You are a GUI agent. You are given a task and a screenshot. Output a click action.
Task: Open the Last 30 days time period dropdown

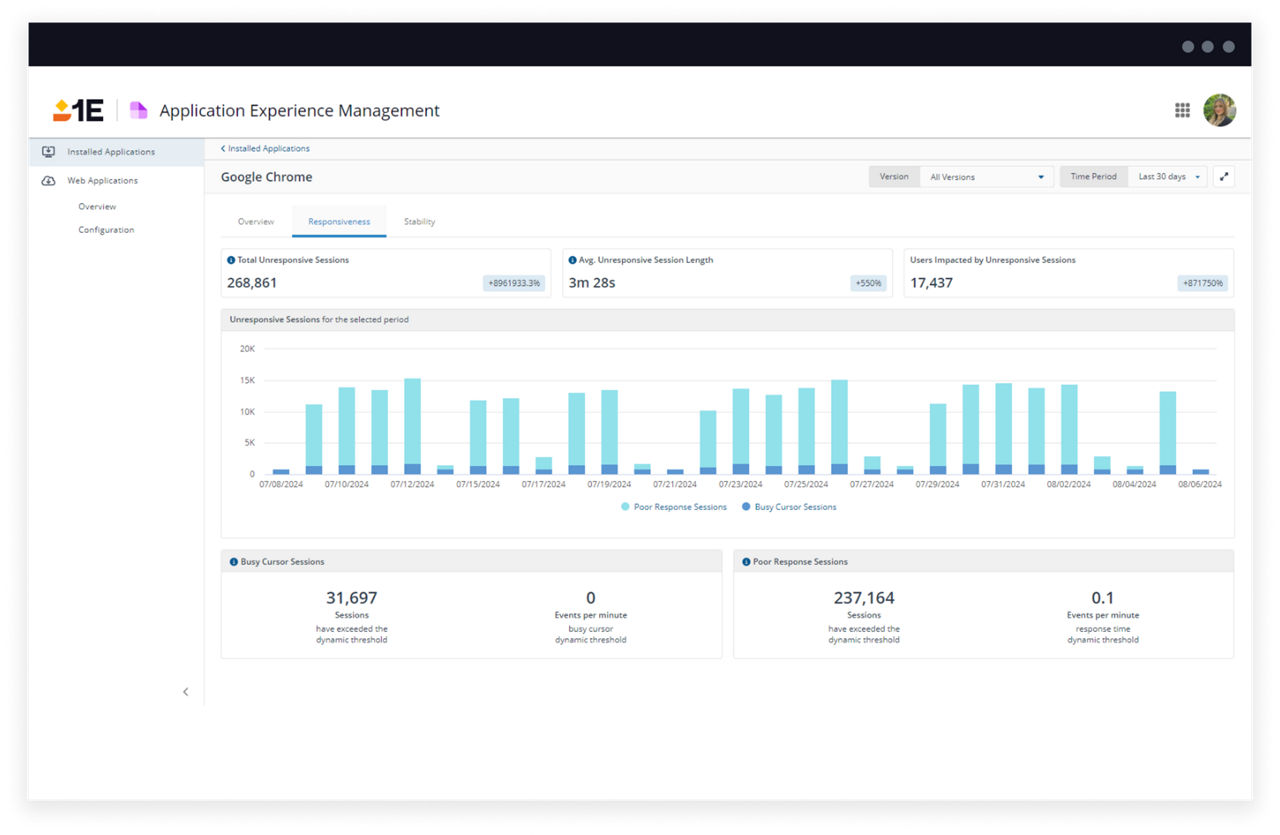point(1168,177)
